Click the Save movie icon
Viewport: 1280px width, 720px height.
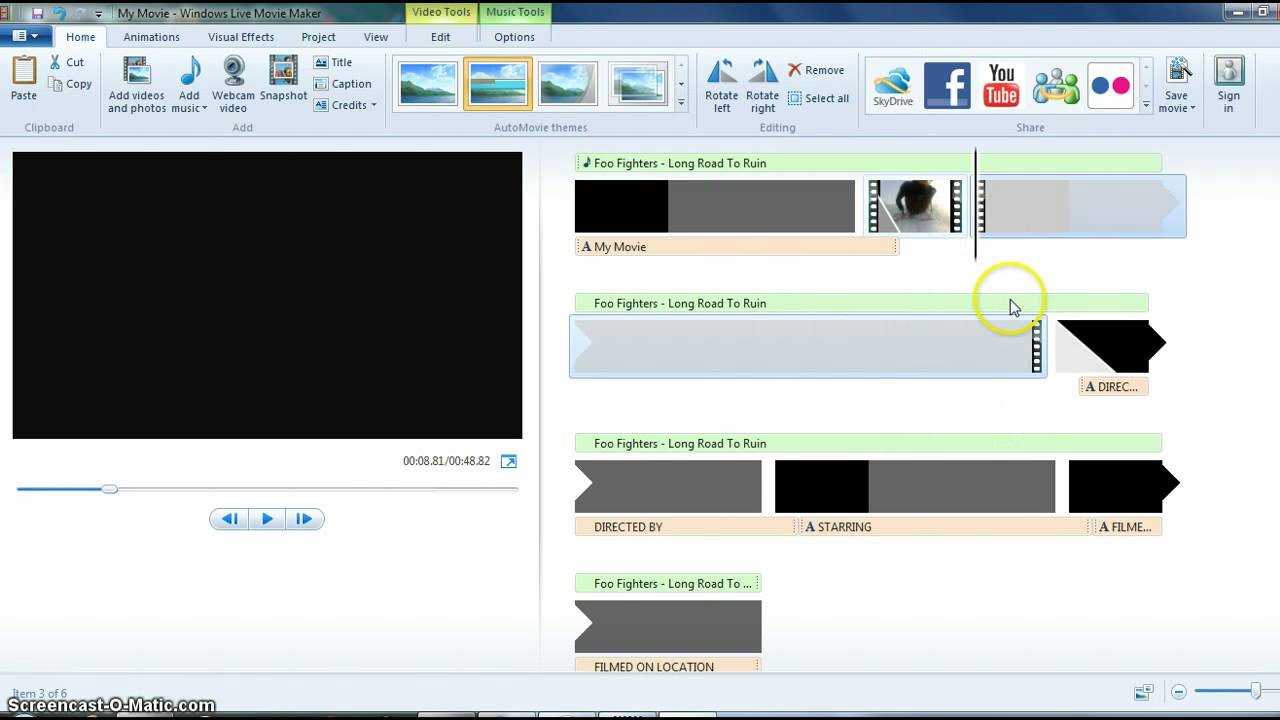(x=1178, y=72)
